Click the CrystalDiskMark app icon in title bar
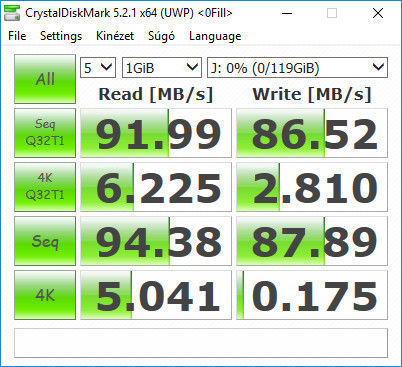The height and width of the screenshot is (367, 402). (x=12, y=13)
